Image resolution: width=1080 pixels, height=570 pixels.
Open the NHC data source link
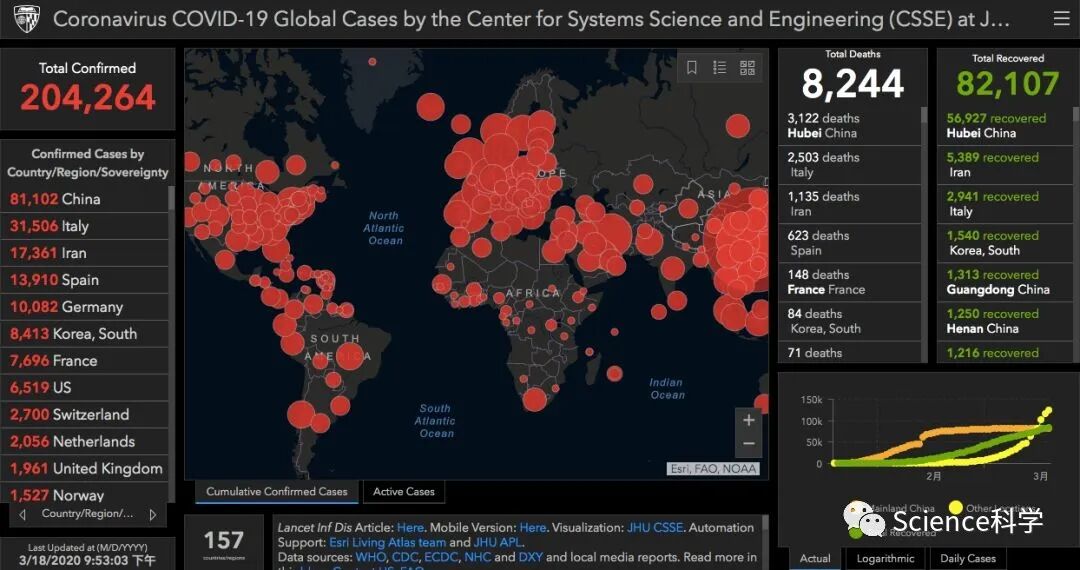[x=478, y=557]
